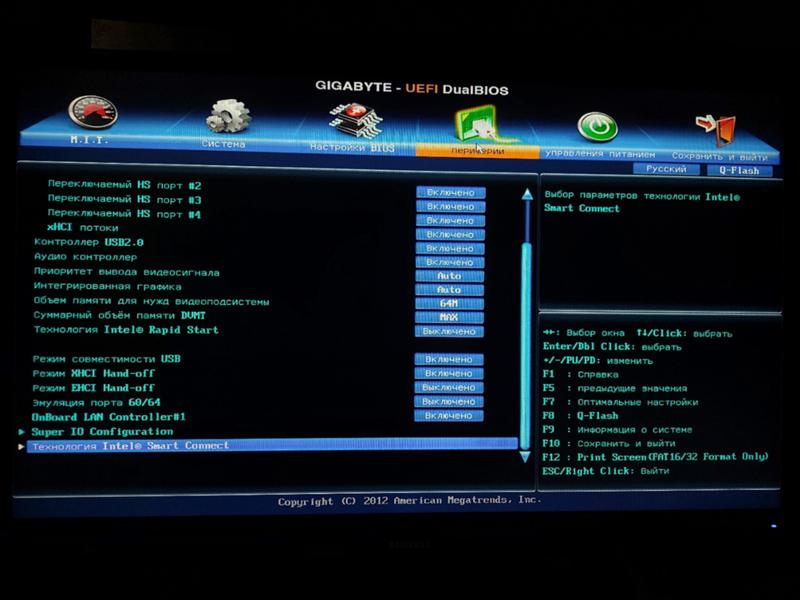This screenshot has height=600, width=800.
Task: Enable the Эмуляция порта 60/64 value
Action: pos(448,402)
